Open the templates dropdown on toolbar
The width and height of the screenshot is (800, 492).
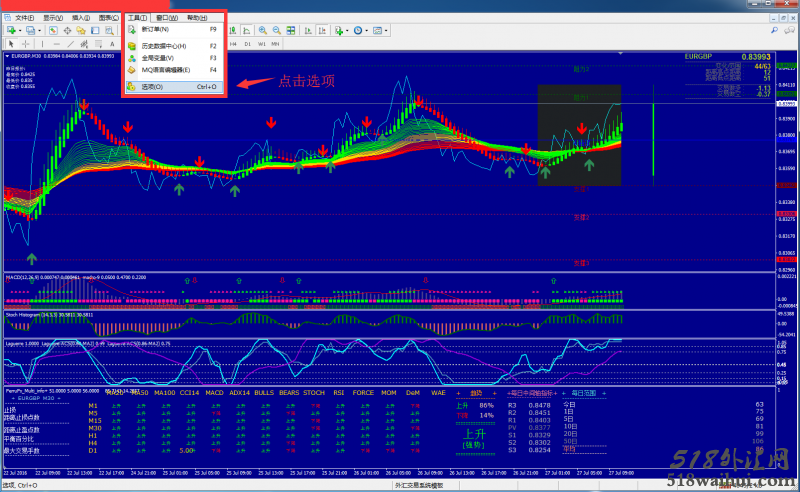381,31
